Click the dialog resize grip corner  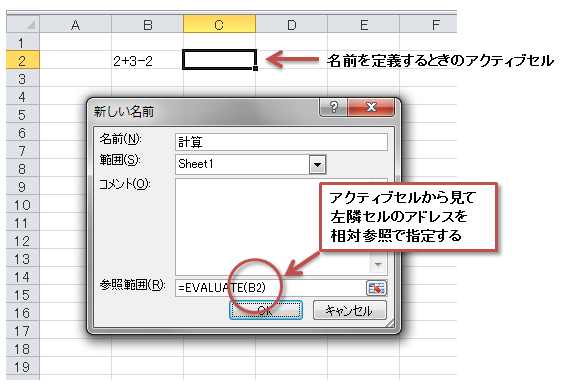[390, 323]
